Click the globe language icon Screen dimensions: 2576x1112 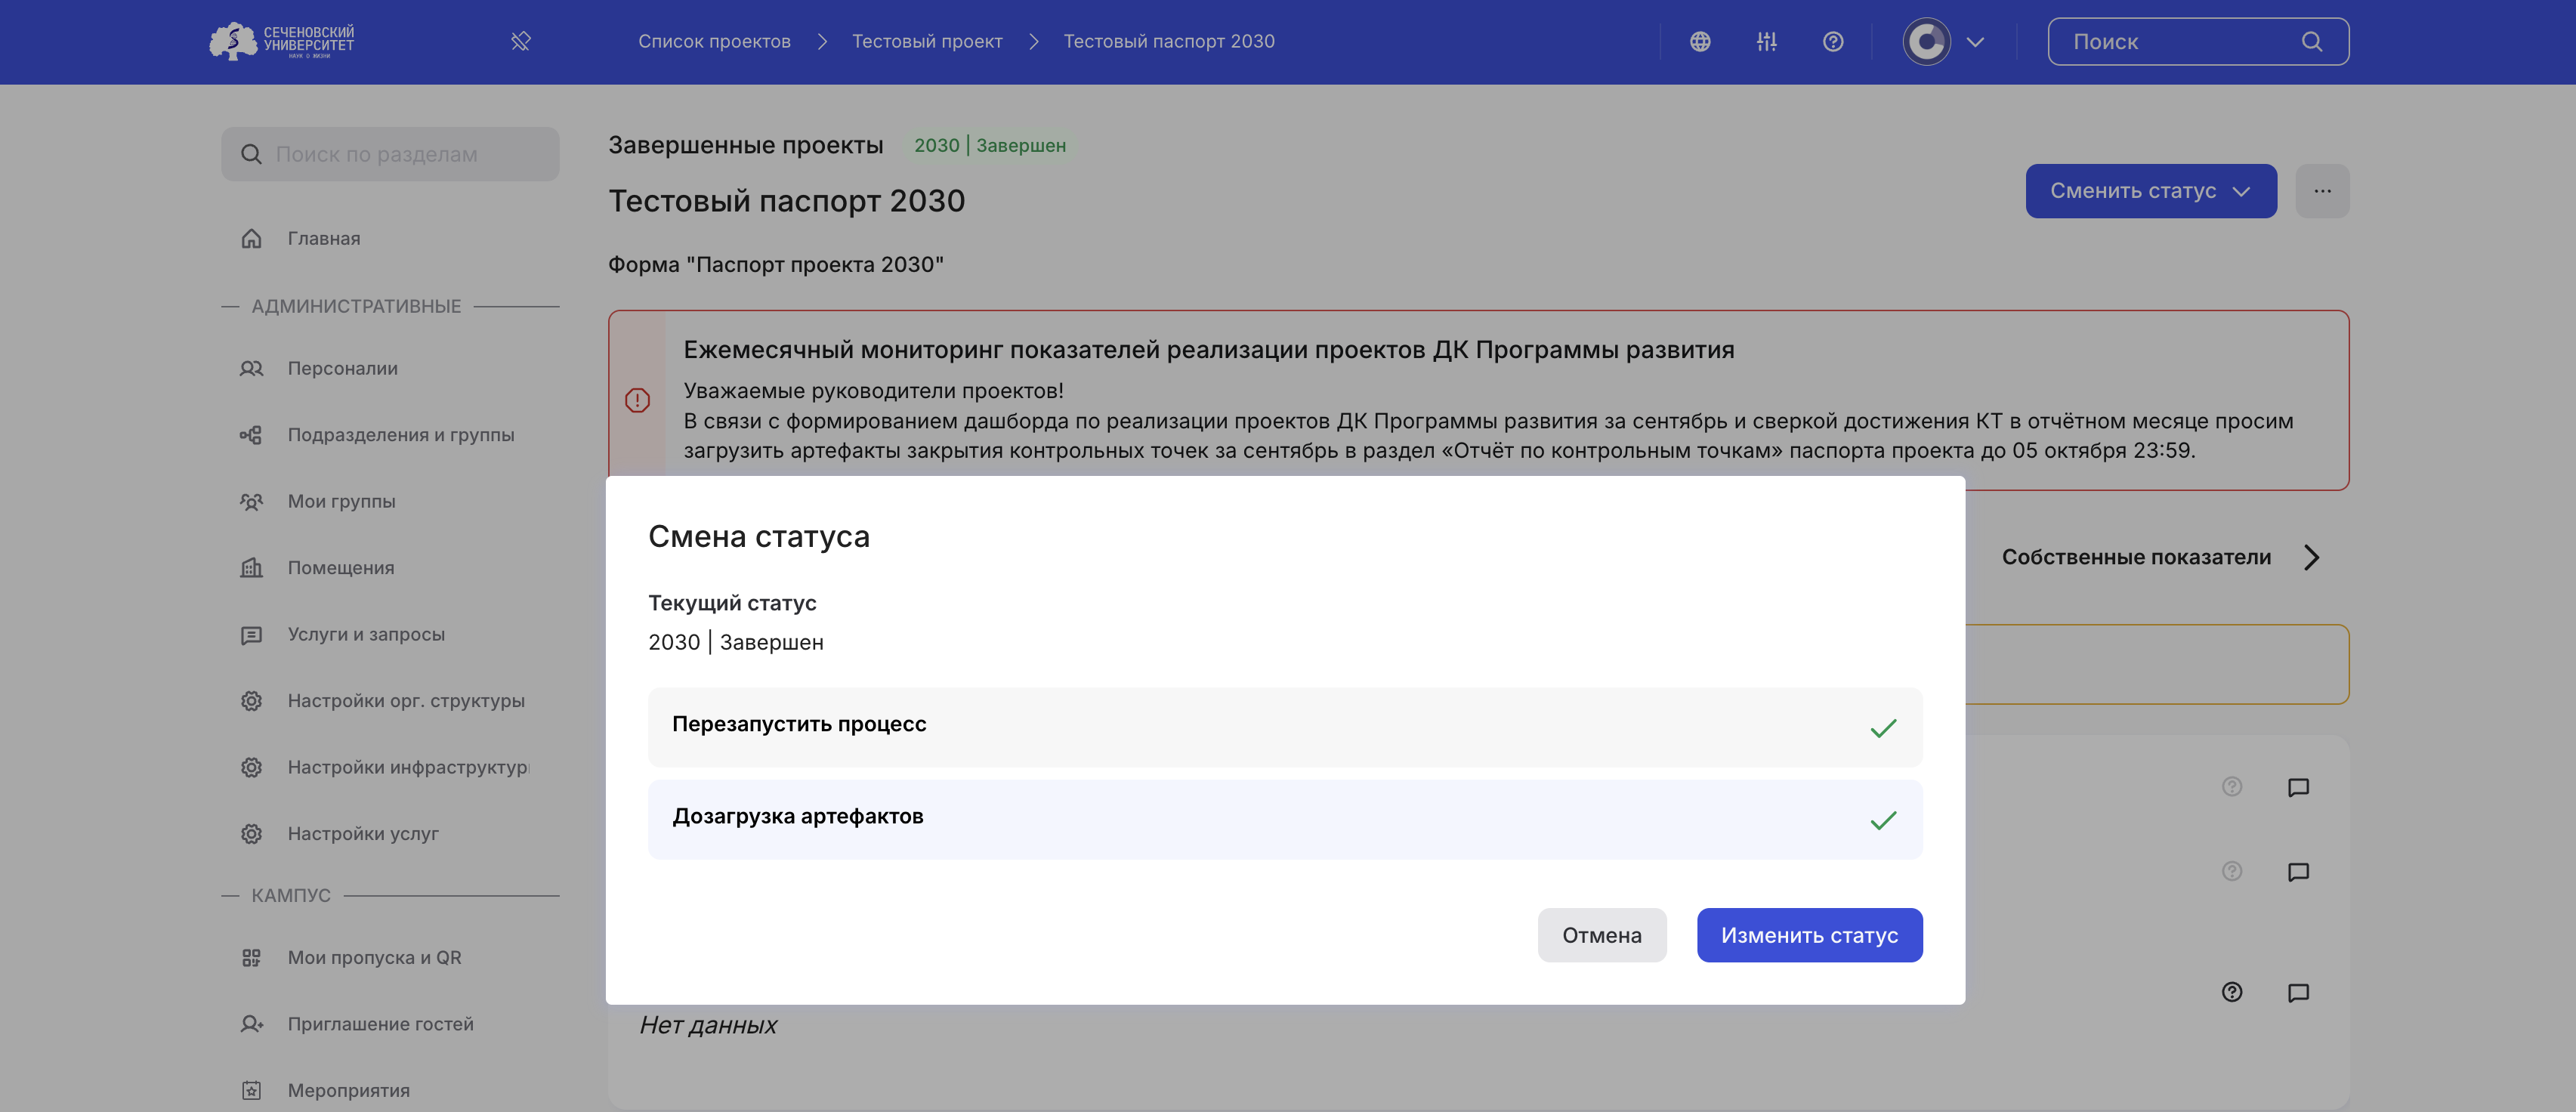tap(1700, 42)
